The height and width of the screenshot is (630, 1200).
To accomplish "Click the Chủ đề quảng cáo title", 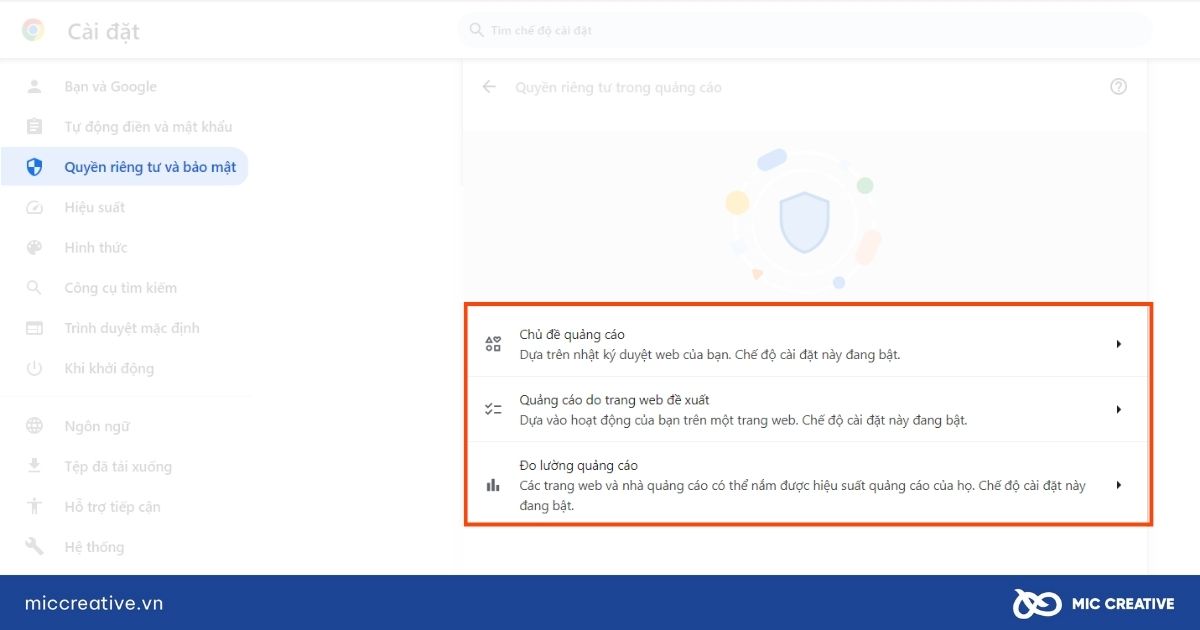I will [572, 334].
